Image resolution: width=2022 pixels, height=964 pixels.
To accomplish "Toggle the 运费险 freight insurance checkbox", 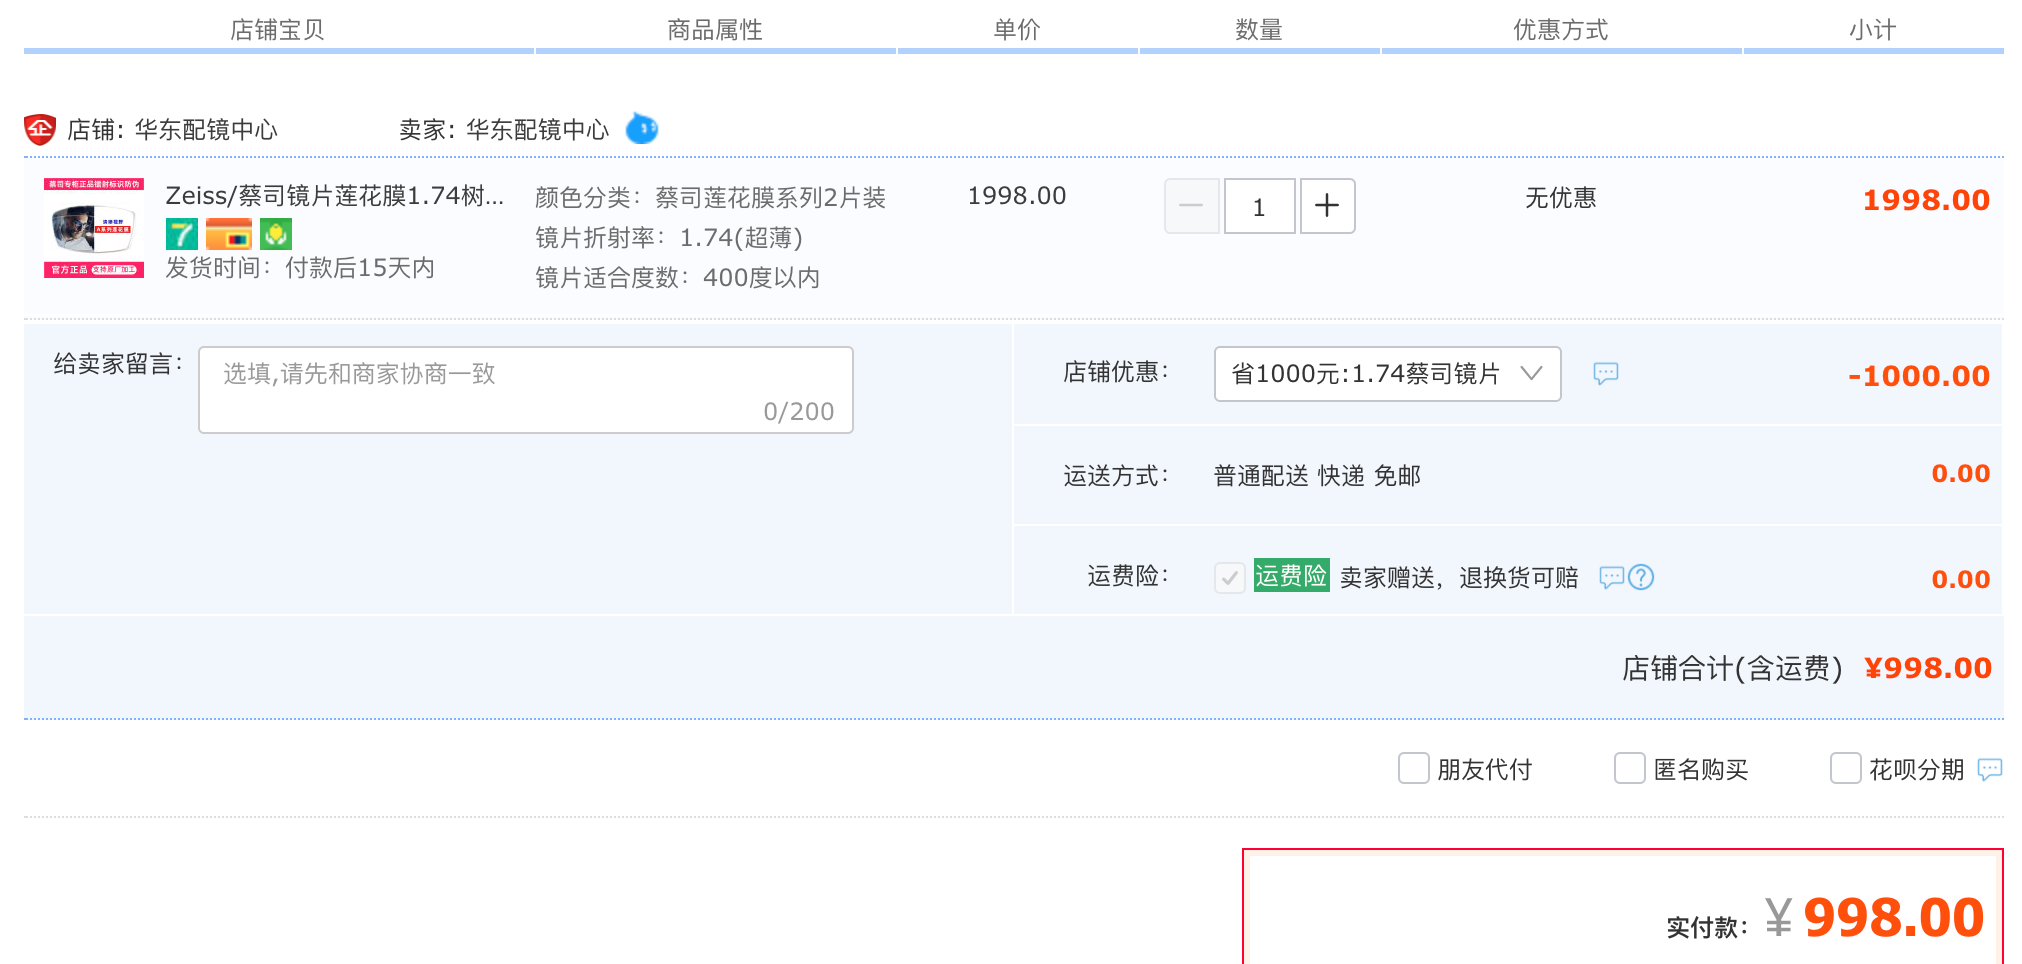I will pos(1230,577).
